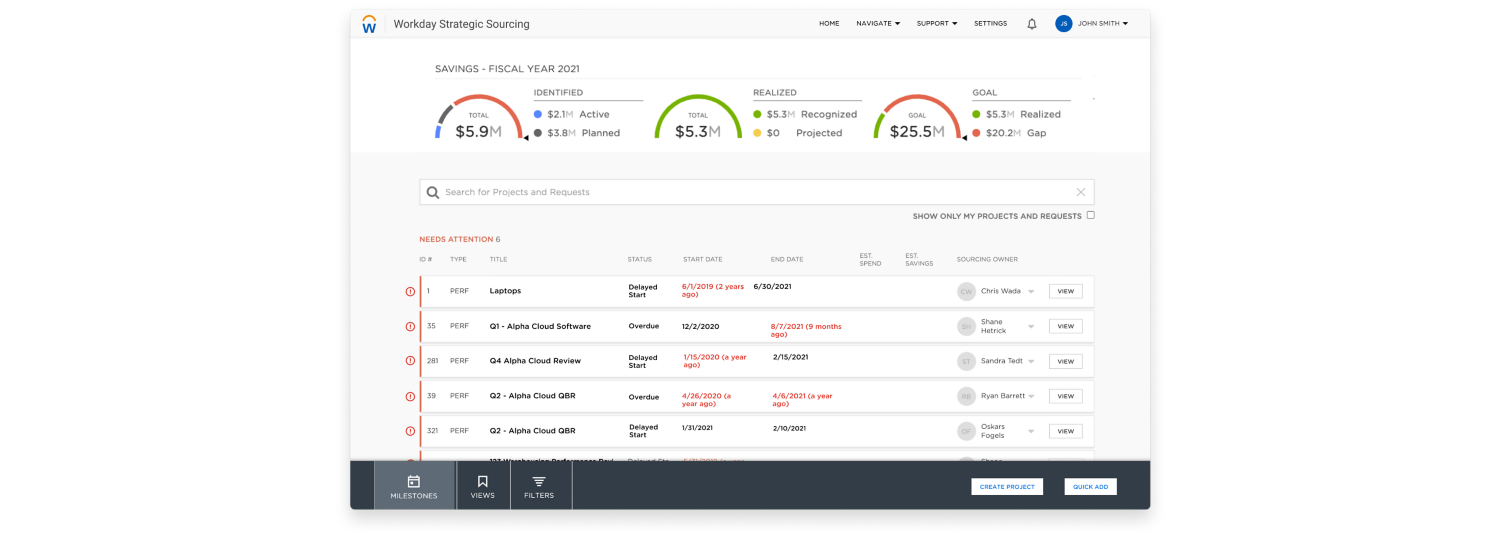Click View for project ID 321

pos(1065,431)
